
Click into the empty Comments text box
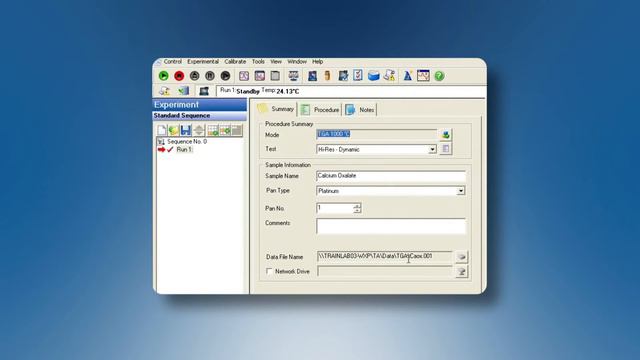pos(391,226)
